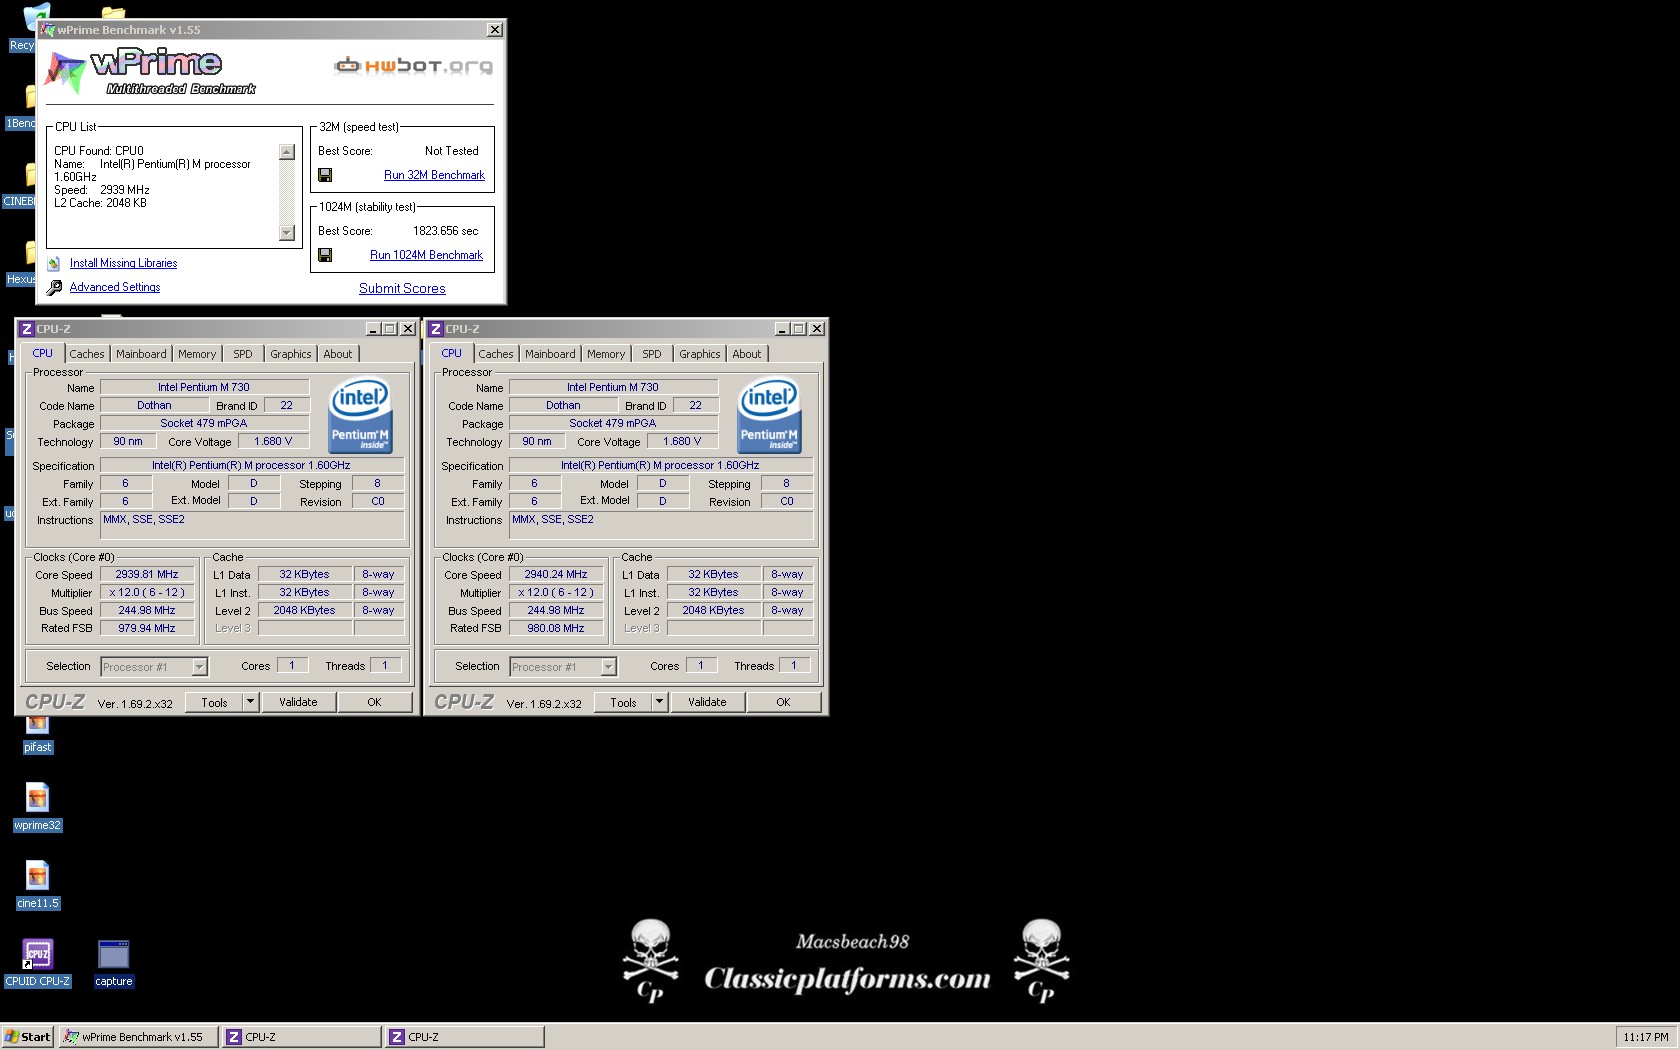Close the wPrime Benchmark window
Viewport: 1680px width, 1050px height.
coord(495,30)
